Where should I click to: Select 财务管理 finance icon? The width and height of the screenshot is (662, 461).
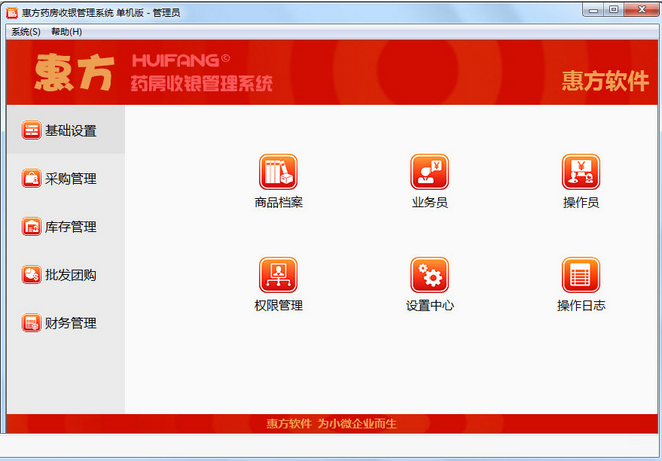click(x=32, y=323)
